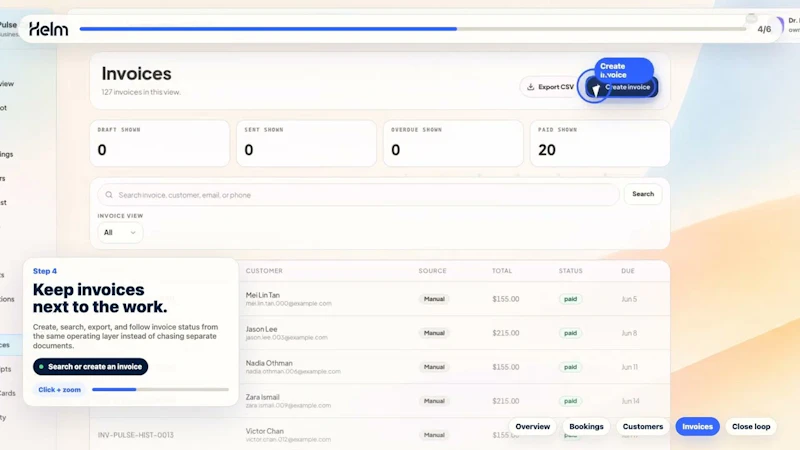Click paid status badge in Mei Lin Tan row

point(570,299)
